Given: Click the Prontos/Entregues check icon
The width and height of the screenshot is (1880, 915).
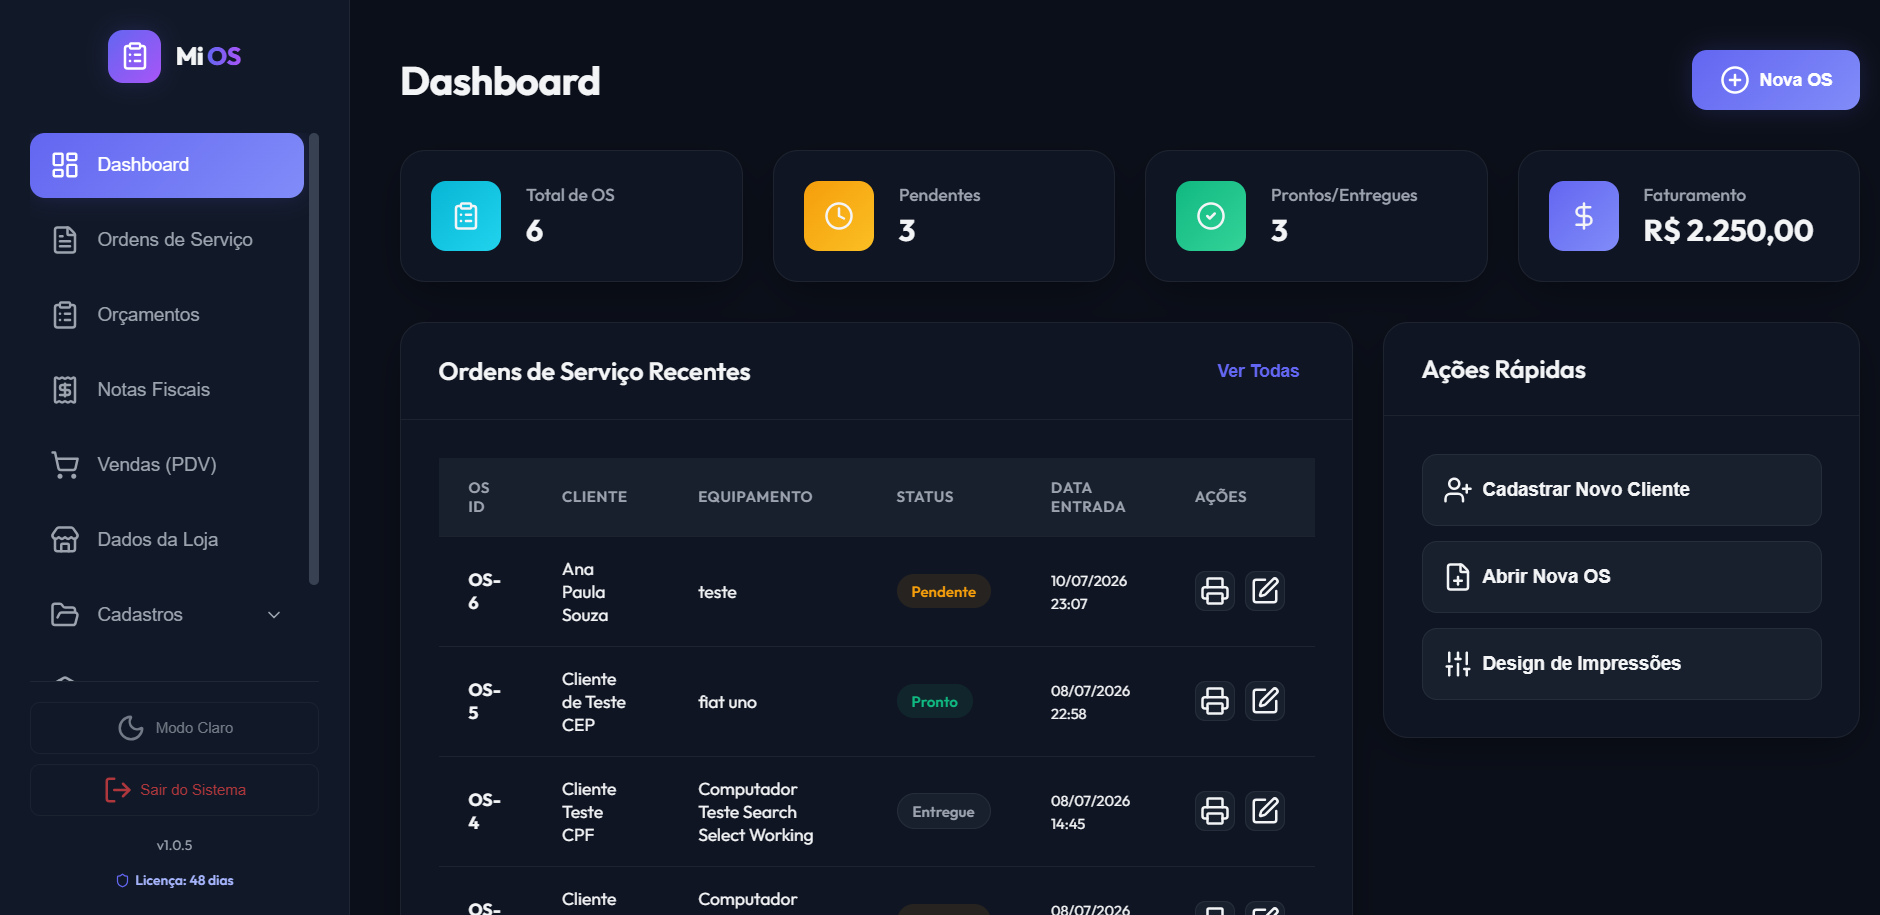Looking at the screenshot, I should point(1211,216).
